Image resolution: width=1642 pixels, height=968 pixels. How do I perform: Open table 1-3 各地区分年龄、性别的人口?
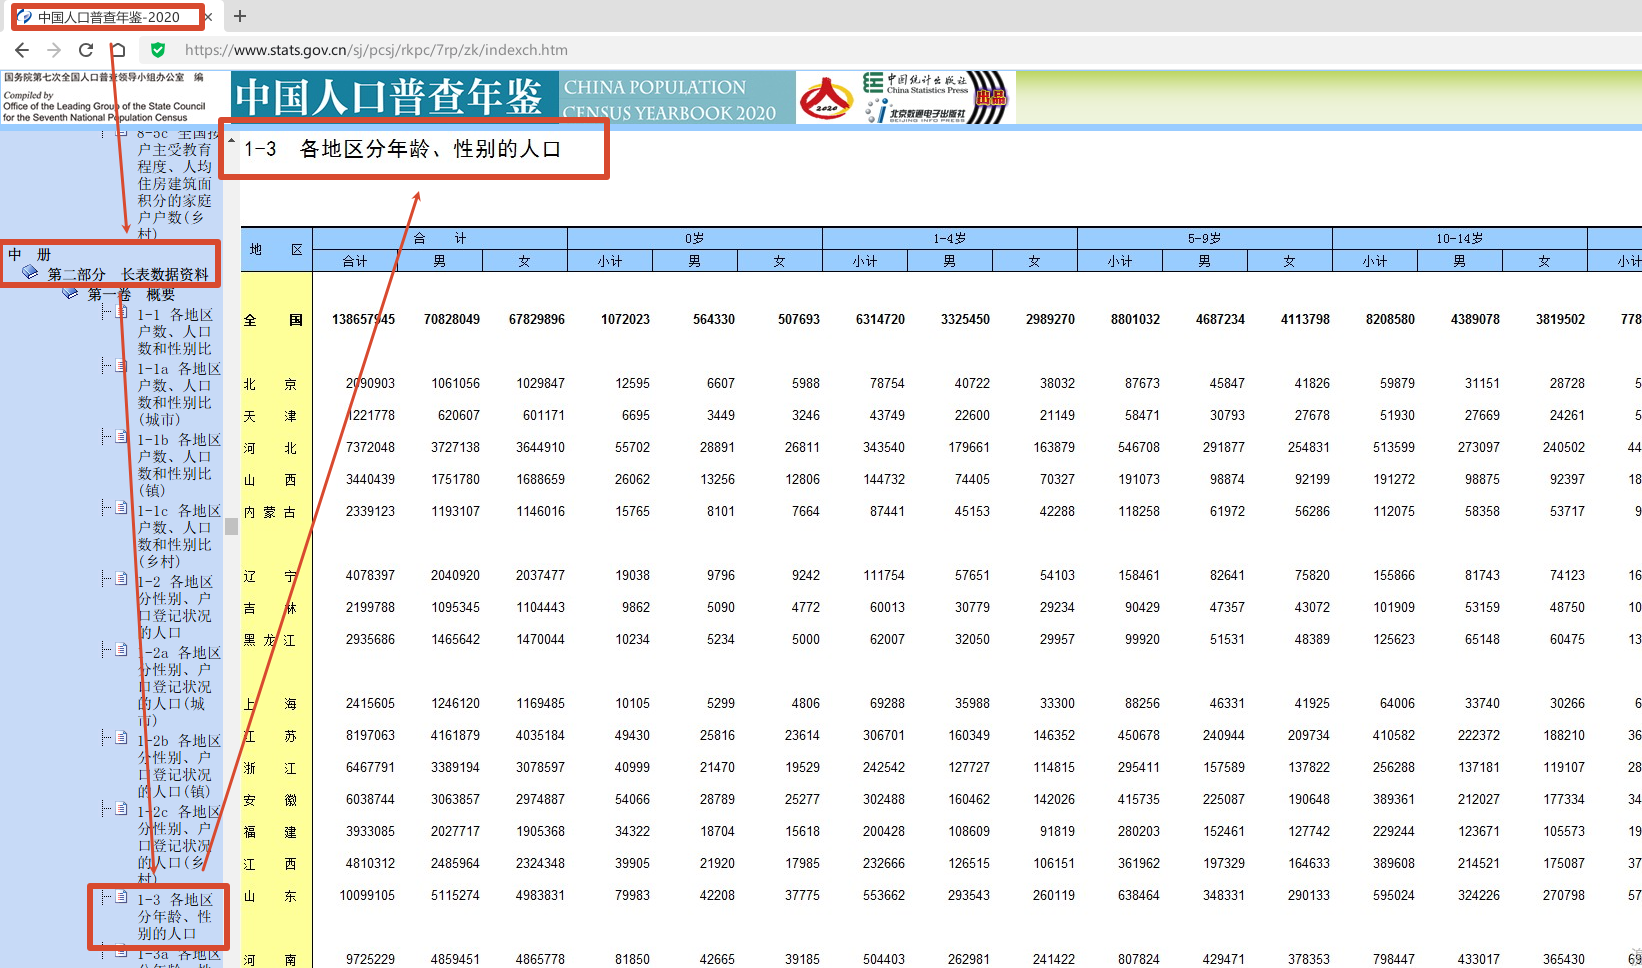[x=175, y=916]
